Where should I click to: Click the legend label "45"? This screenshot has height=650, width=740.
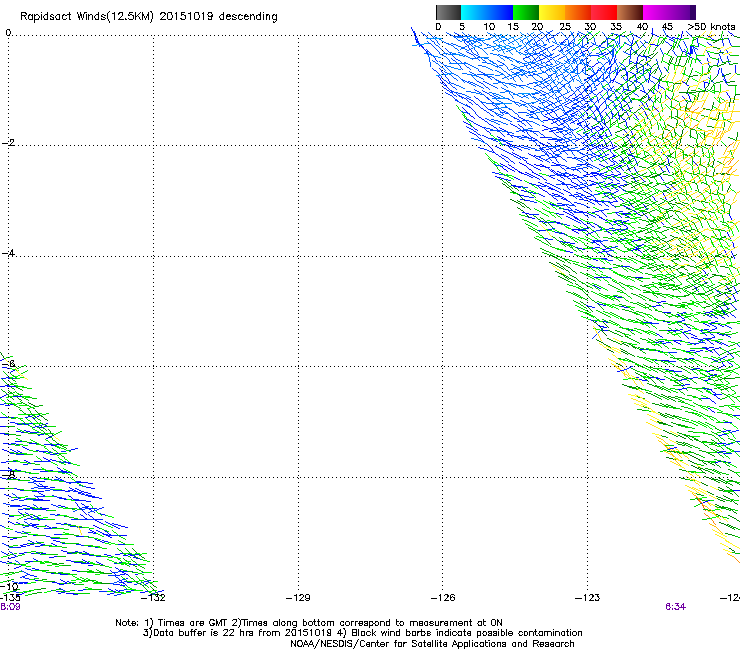coord(667,27)
